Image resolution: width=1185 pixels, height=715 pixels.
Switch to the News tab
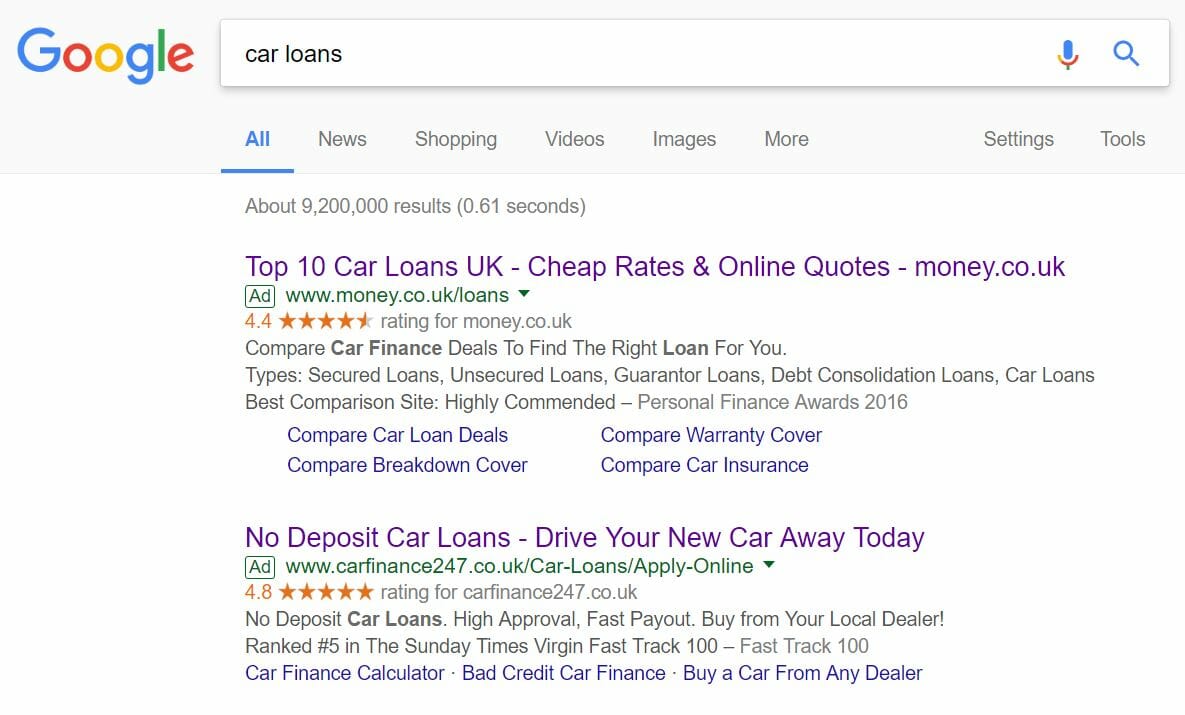pos(342,139)
